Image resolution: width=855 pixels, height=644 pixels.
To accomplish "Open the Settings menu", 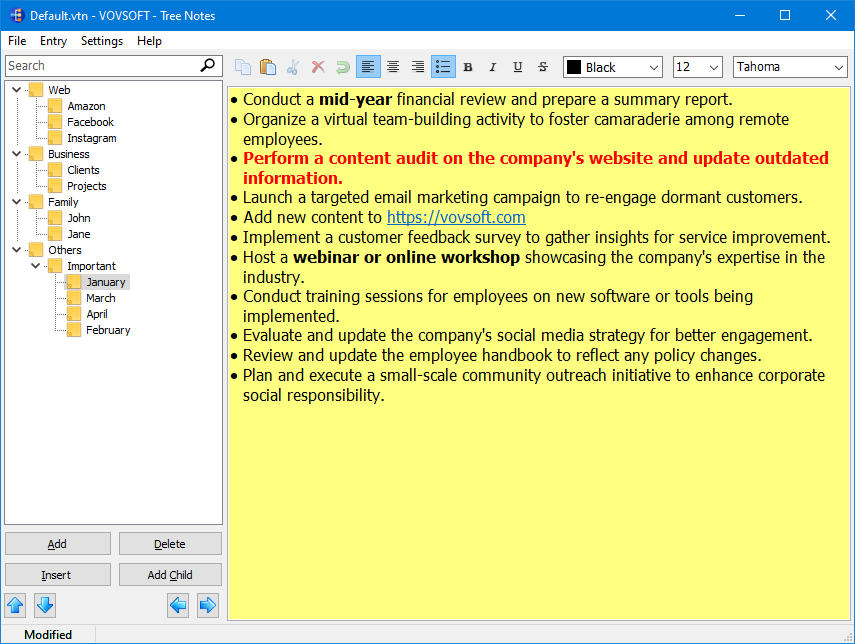I will pos(102,41).
